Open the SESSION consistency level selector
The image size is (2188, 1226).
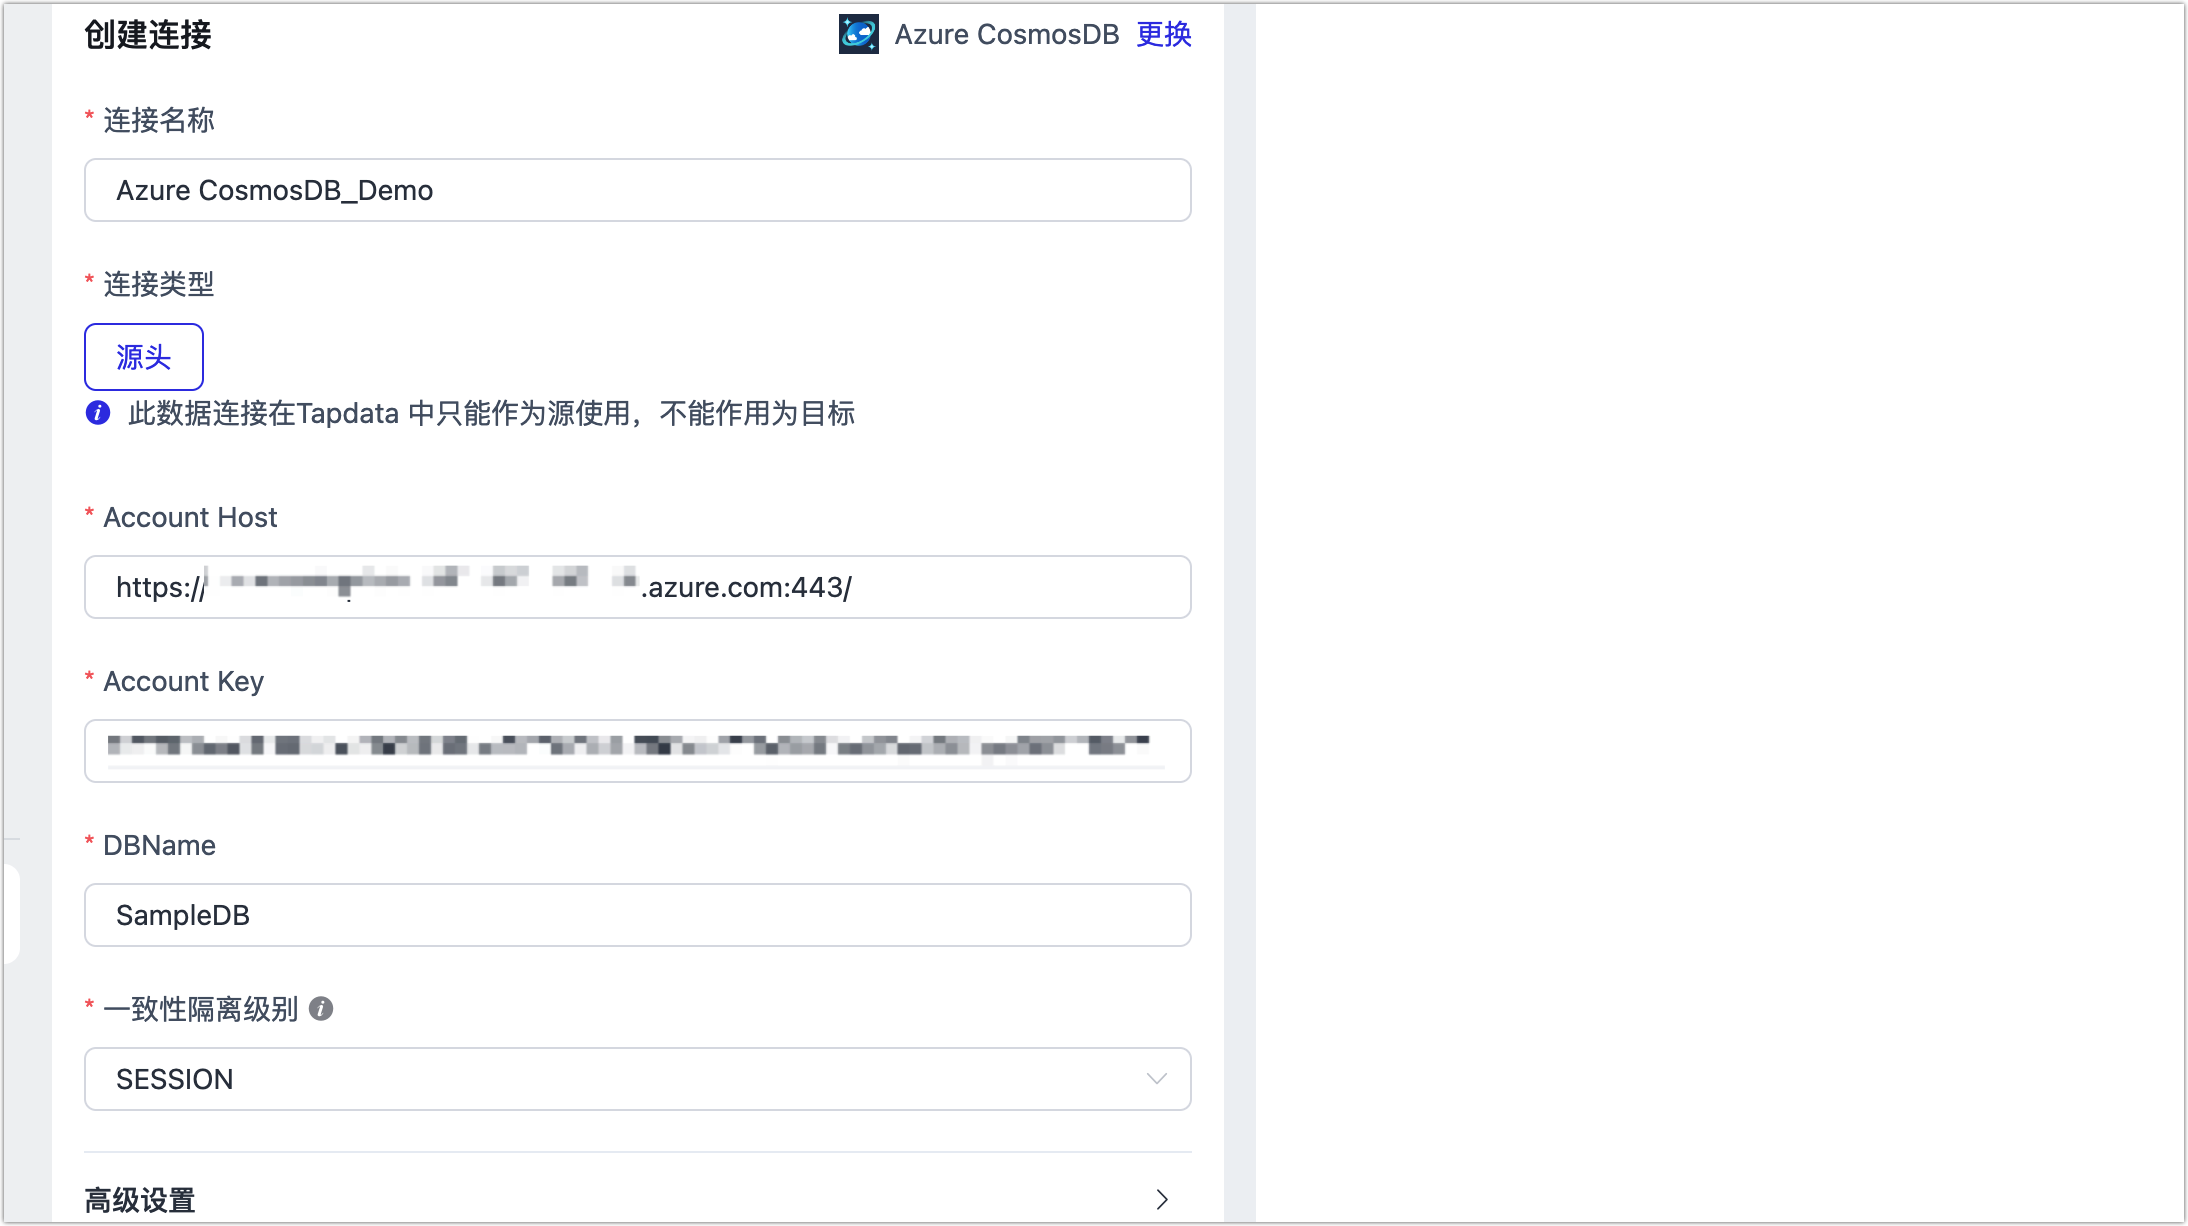point(638,1079)
